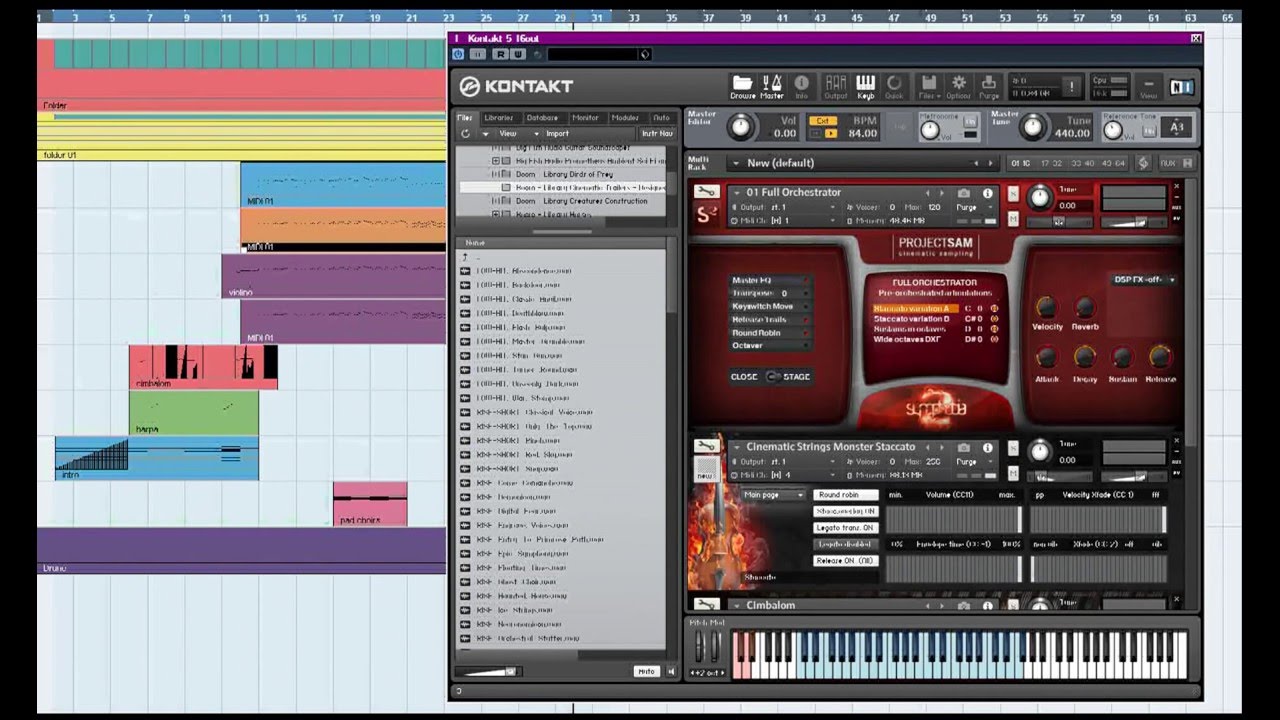Mute the Cinematic Strings instrument

[1013, 473]
